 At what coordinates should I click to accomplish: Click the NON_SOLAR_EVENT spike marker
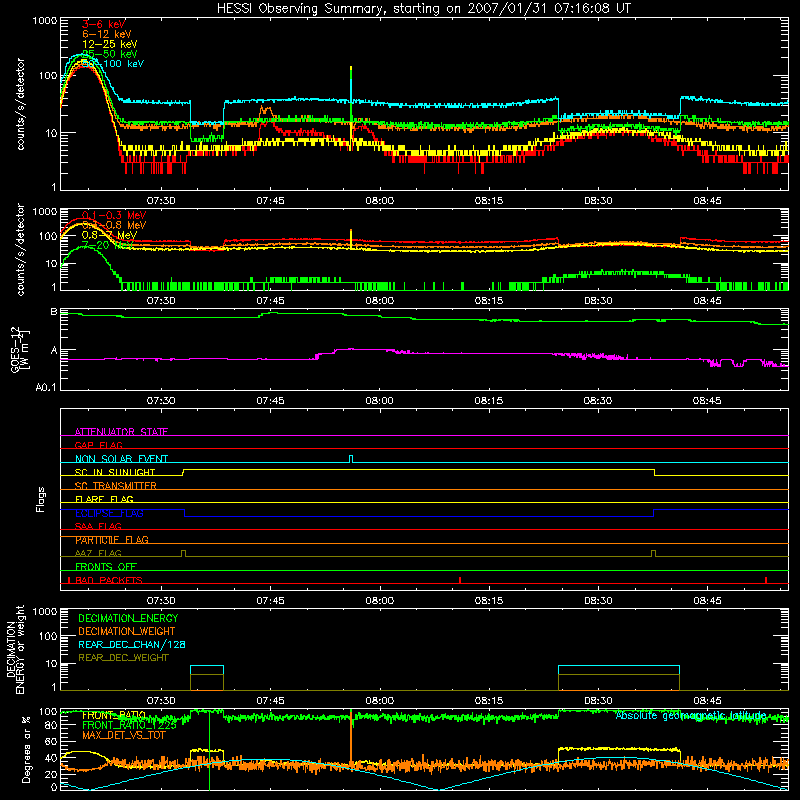pos(351,459)
